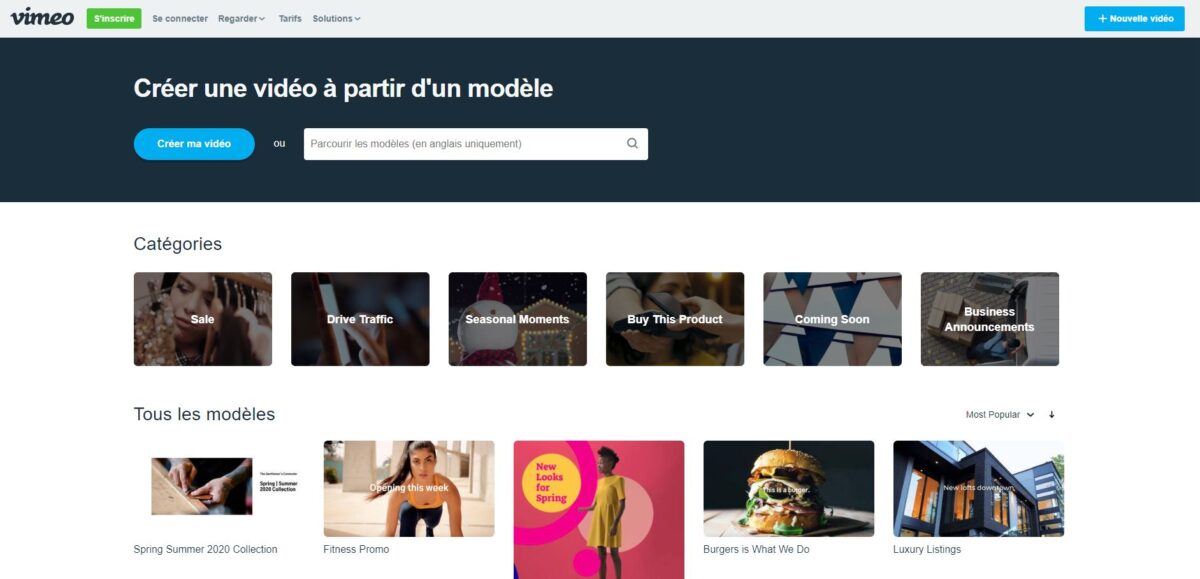Select the Business Announcements category
Image resolution: width=1200 pixels, height=579 pixels.
(x=990, y=319)
